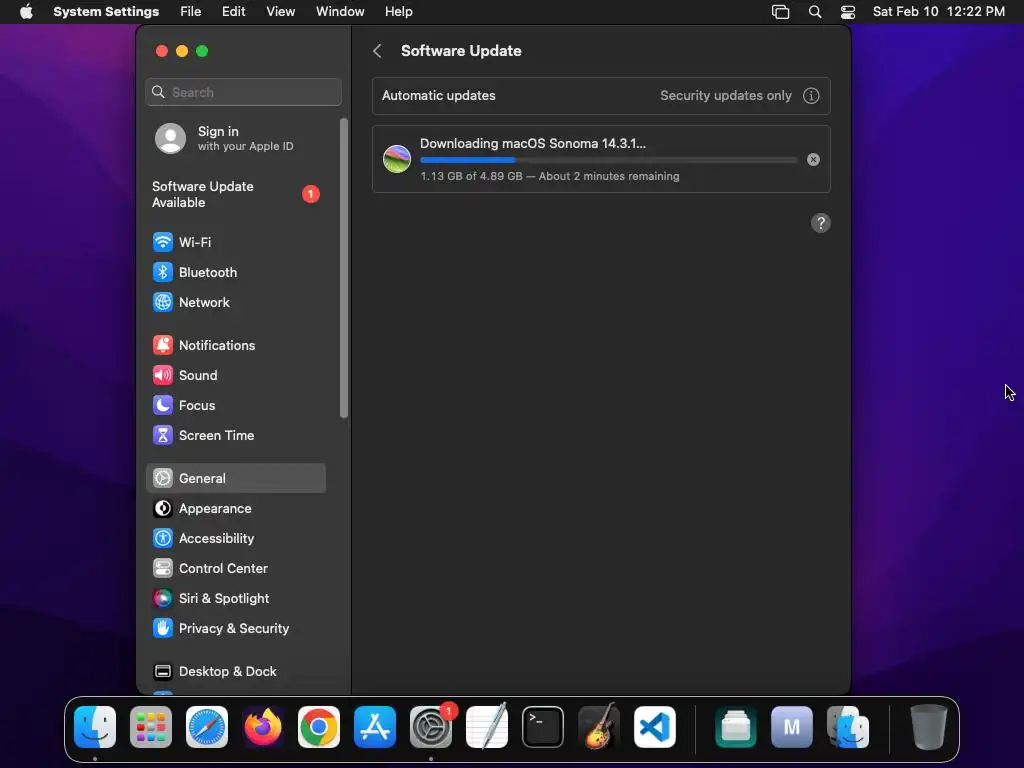Click 'Downloading macOS Sonoma 14.3.1...' text
Image resolution: width=1024 pixels, height=768 pixels.
(x=532, y=144)
